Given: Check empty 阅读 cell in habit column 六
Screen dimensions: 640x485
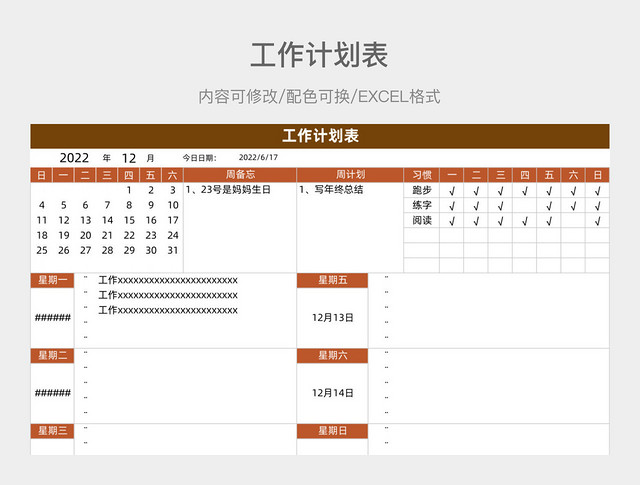Looking at the screenshot, I should pos(573,221).
